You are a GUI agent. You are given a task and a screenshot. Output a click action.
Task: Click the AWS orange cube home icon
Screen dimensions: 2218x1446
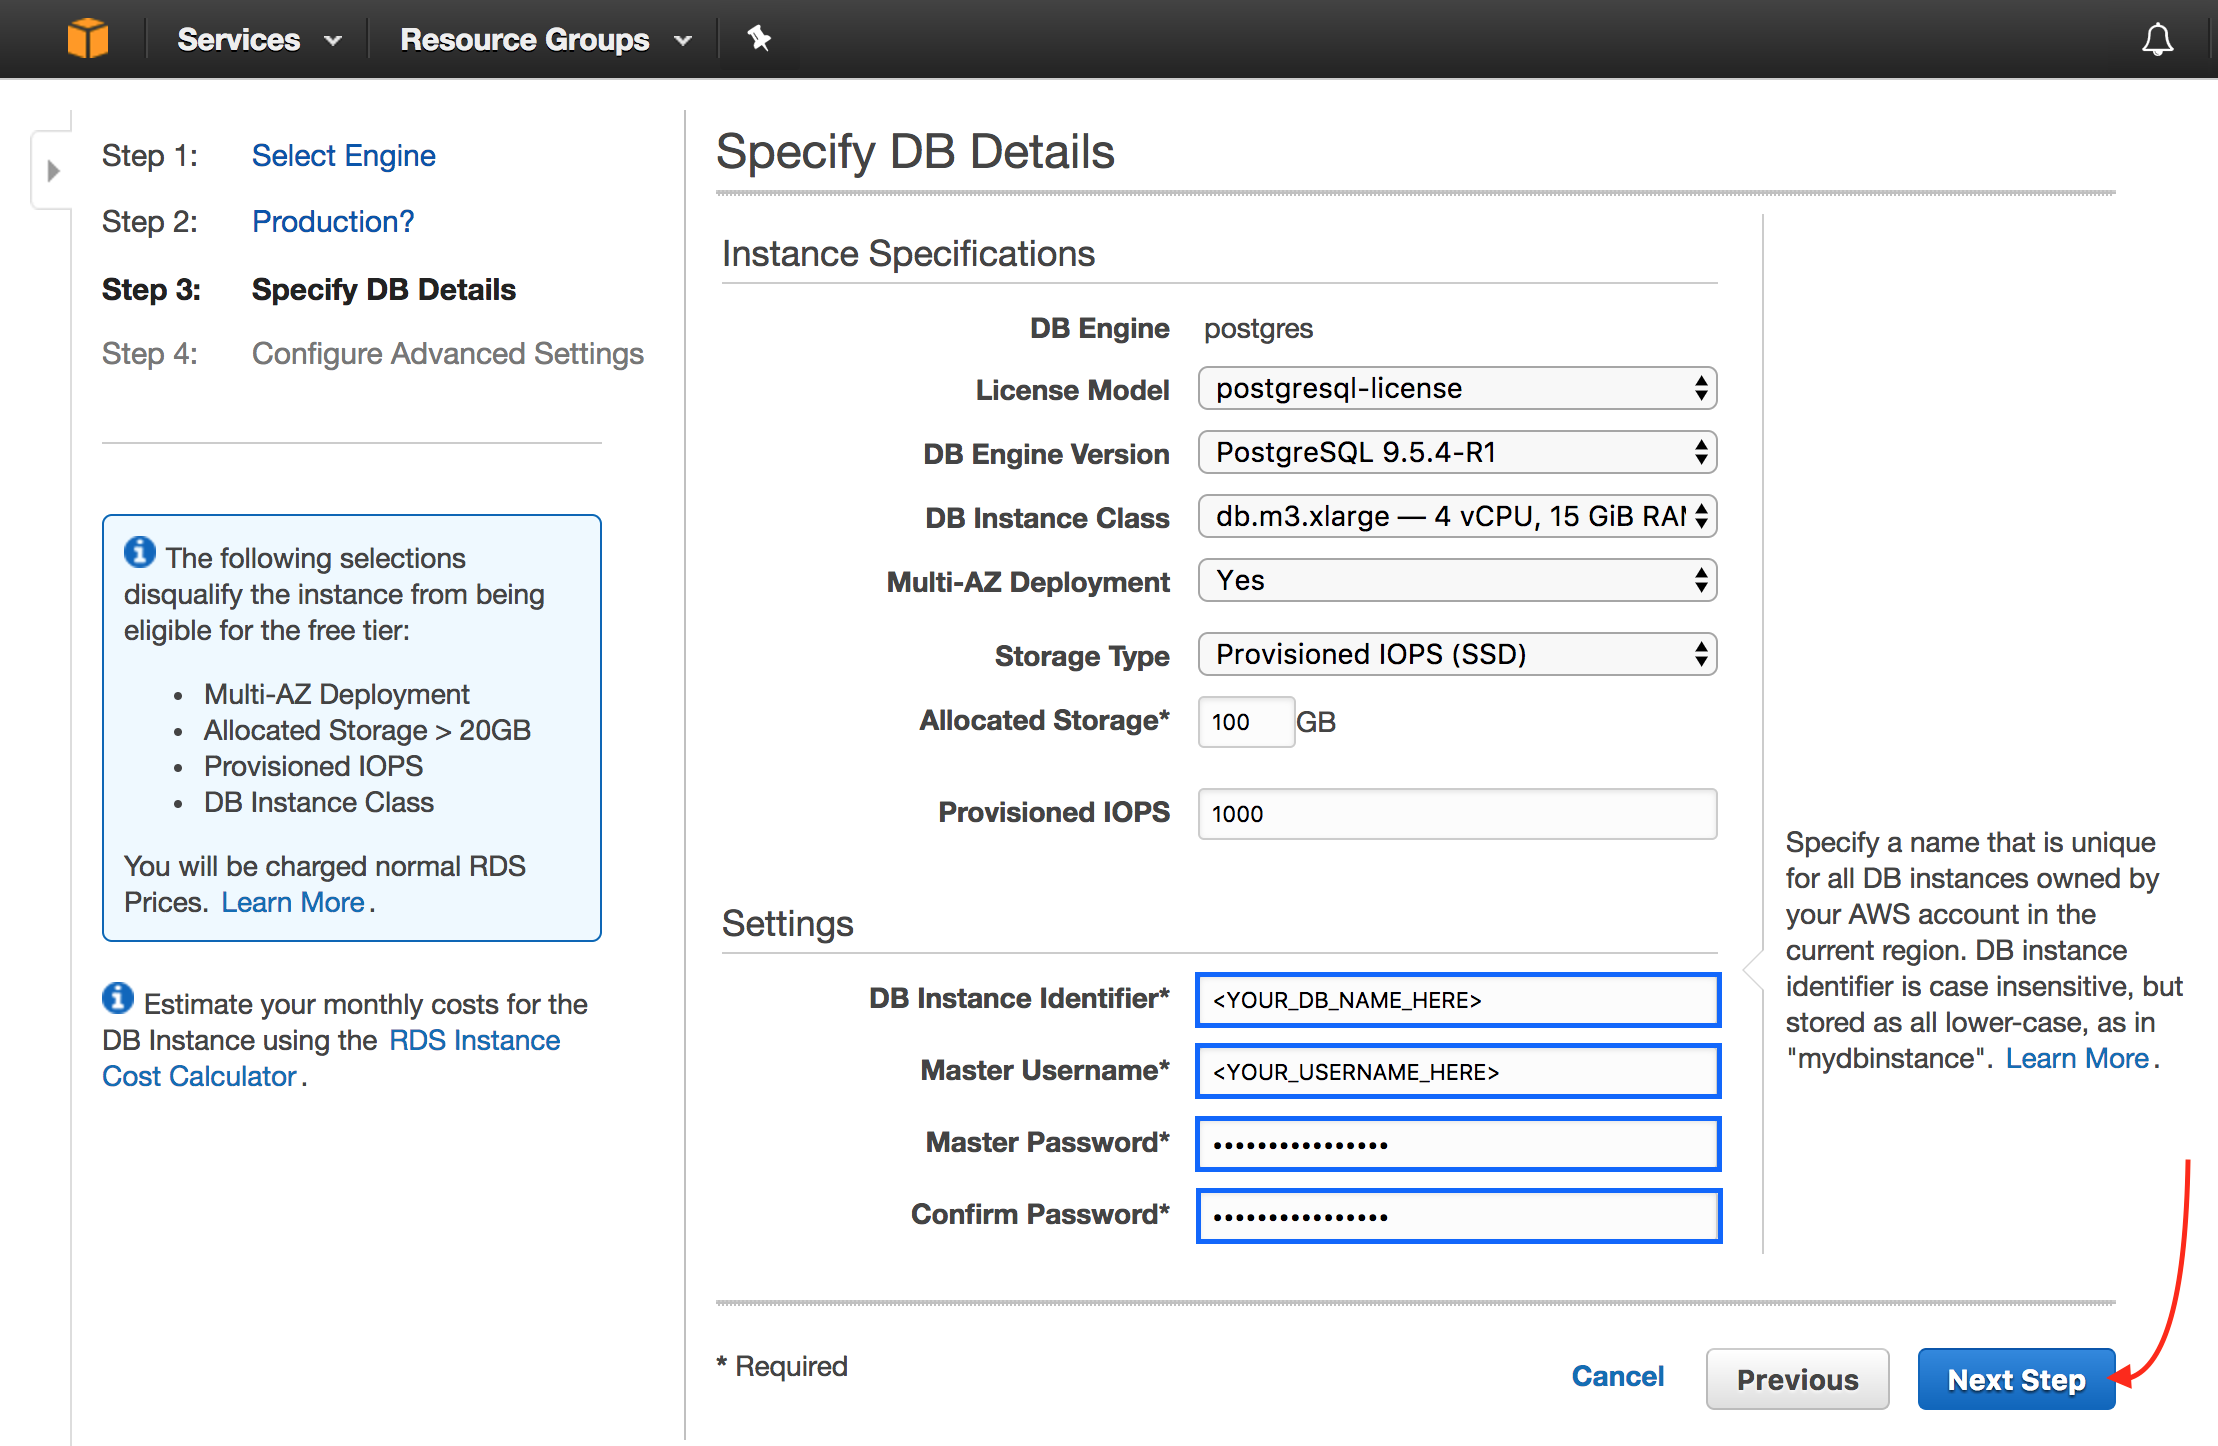click(x=88, y=39)
